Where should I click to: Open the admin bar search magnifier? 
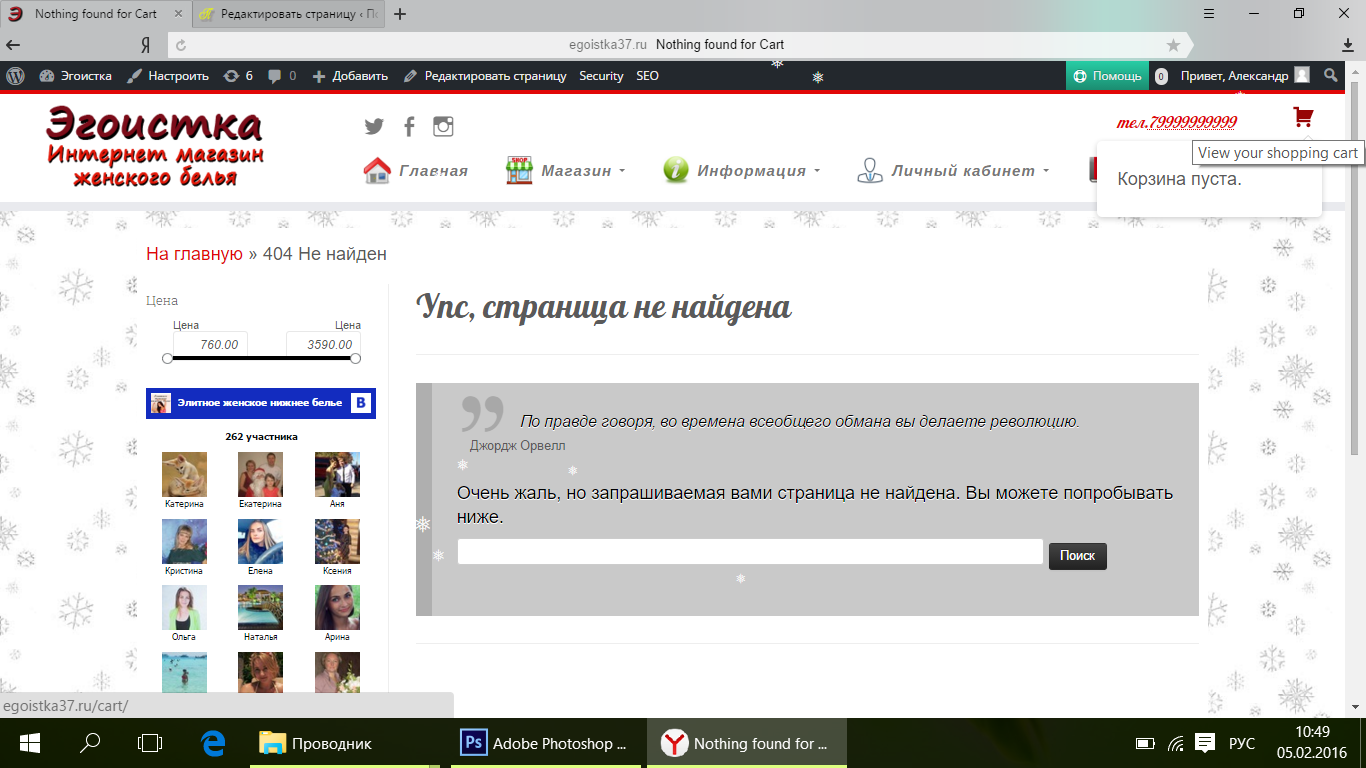click(1330, 76)
